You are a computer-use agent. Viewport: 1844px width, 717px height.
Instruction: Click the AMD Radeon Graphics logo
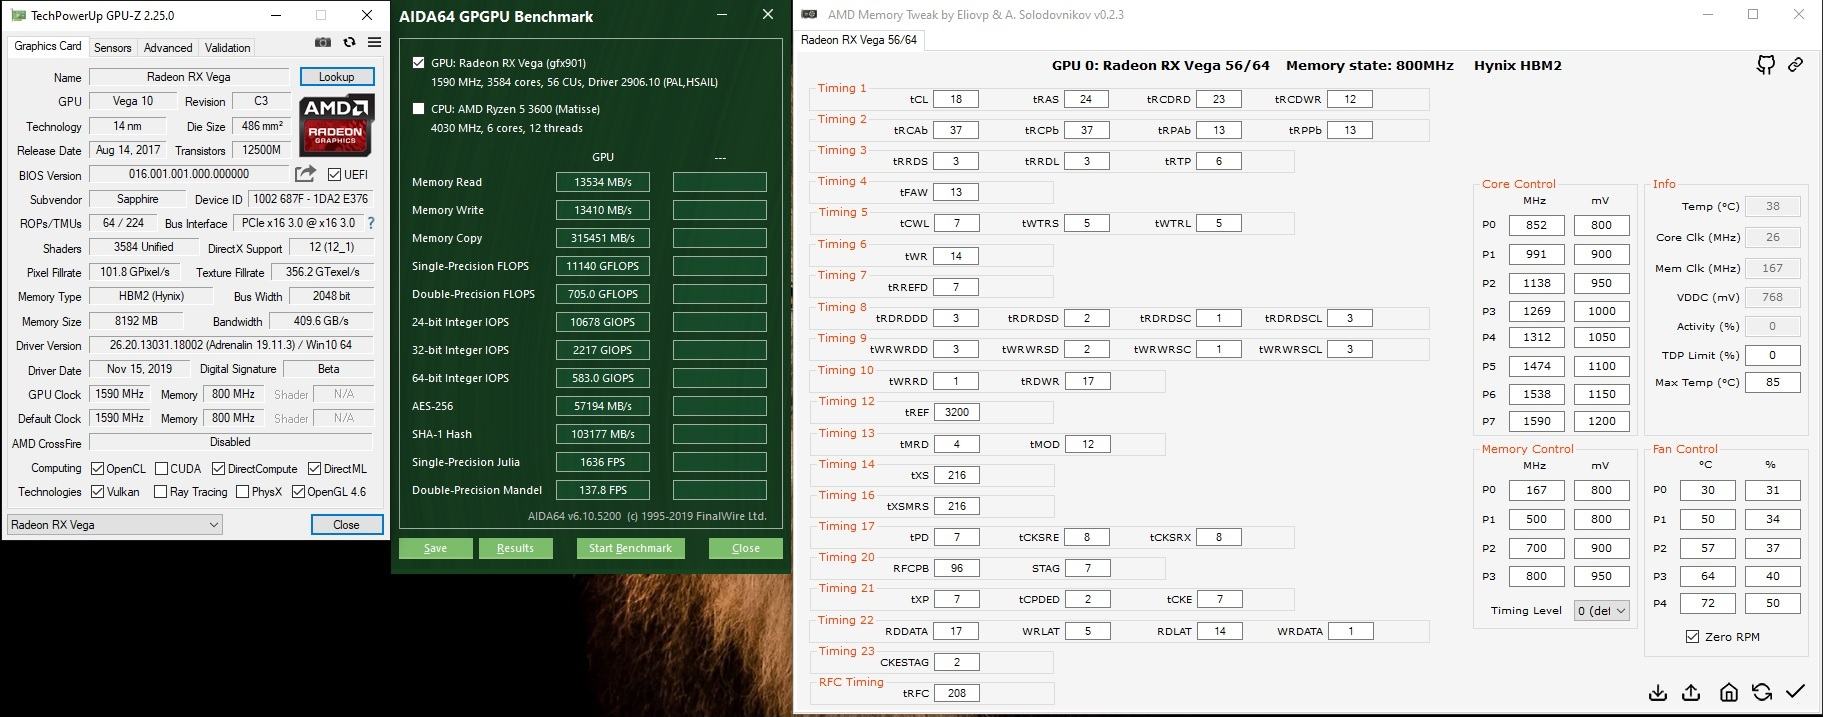pyautogui.click(x=337, y=125)
